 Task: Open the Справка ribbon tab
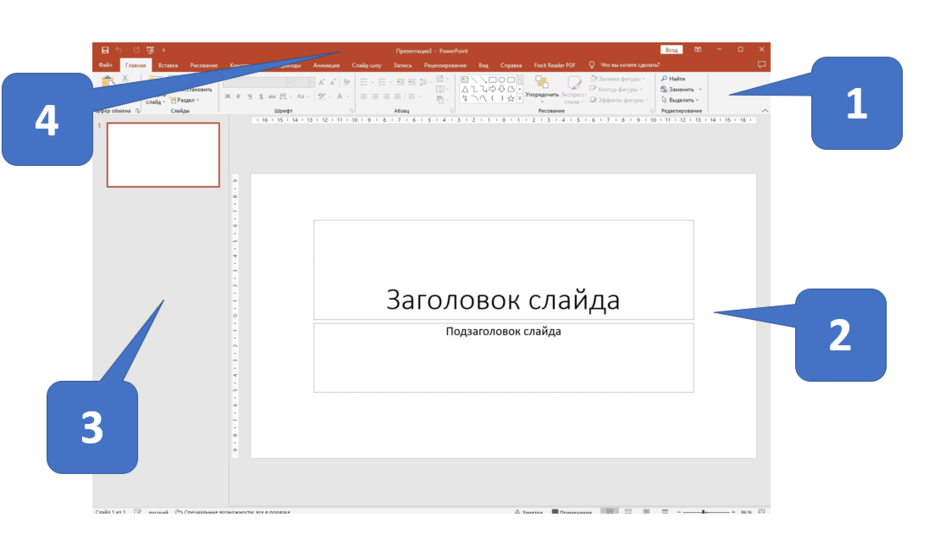click(511, 65)
